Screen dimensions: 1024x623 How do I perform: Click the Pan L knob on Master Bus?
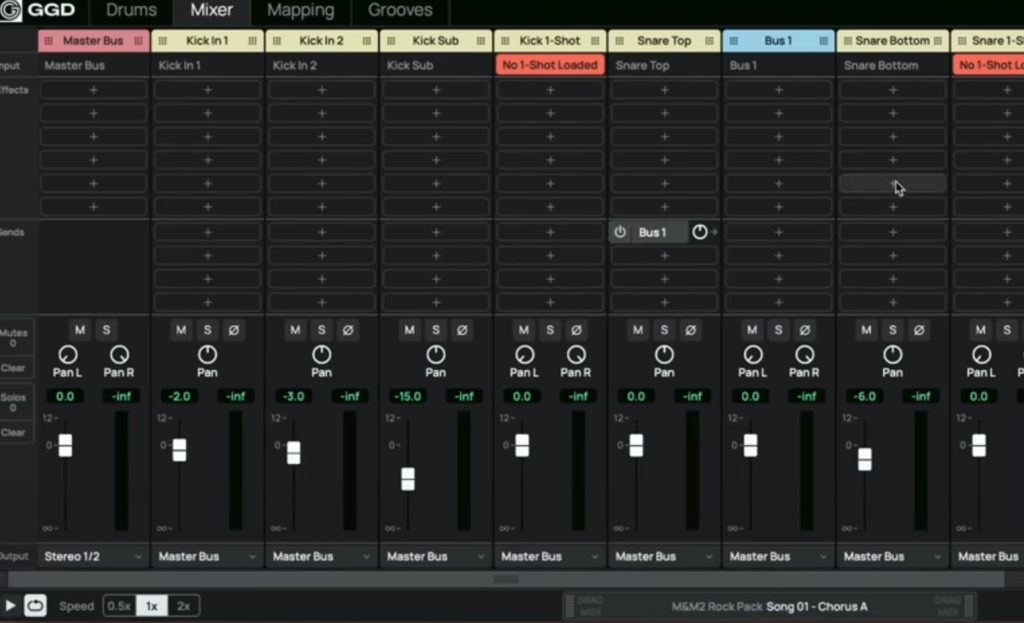pyautogui.click(x=67, y=355)
